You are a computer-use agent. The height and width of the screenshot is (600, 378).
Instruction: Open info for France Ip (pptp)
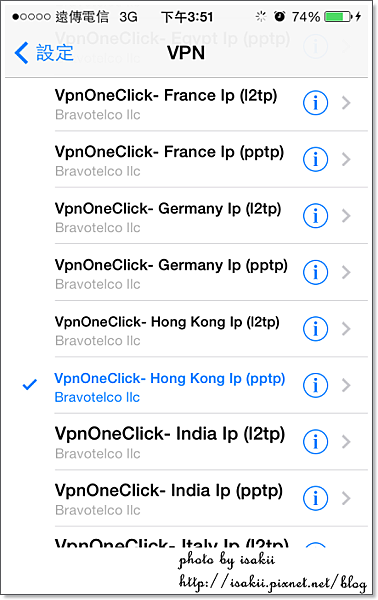coord(315,159)
